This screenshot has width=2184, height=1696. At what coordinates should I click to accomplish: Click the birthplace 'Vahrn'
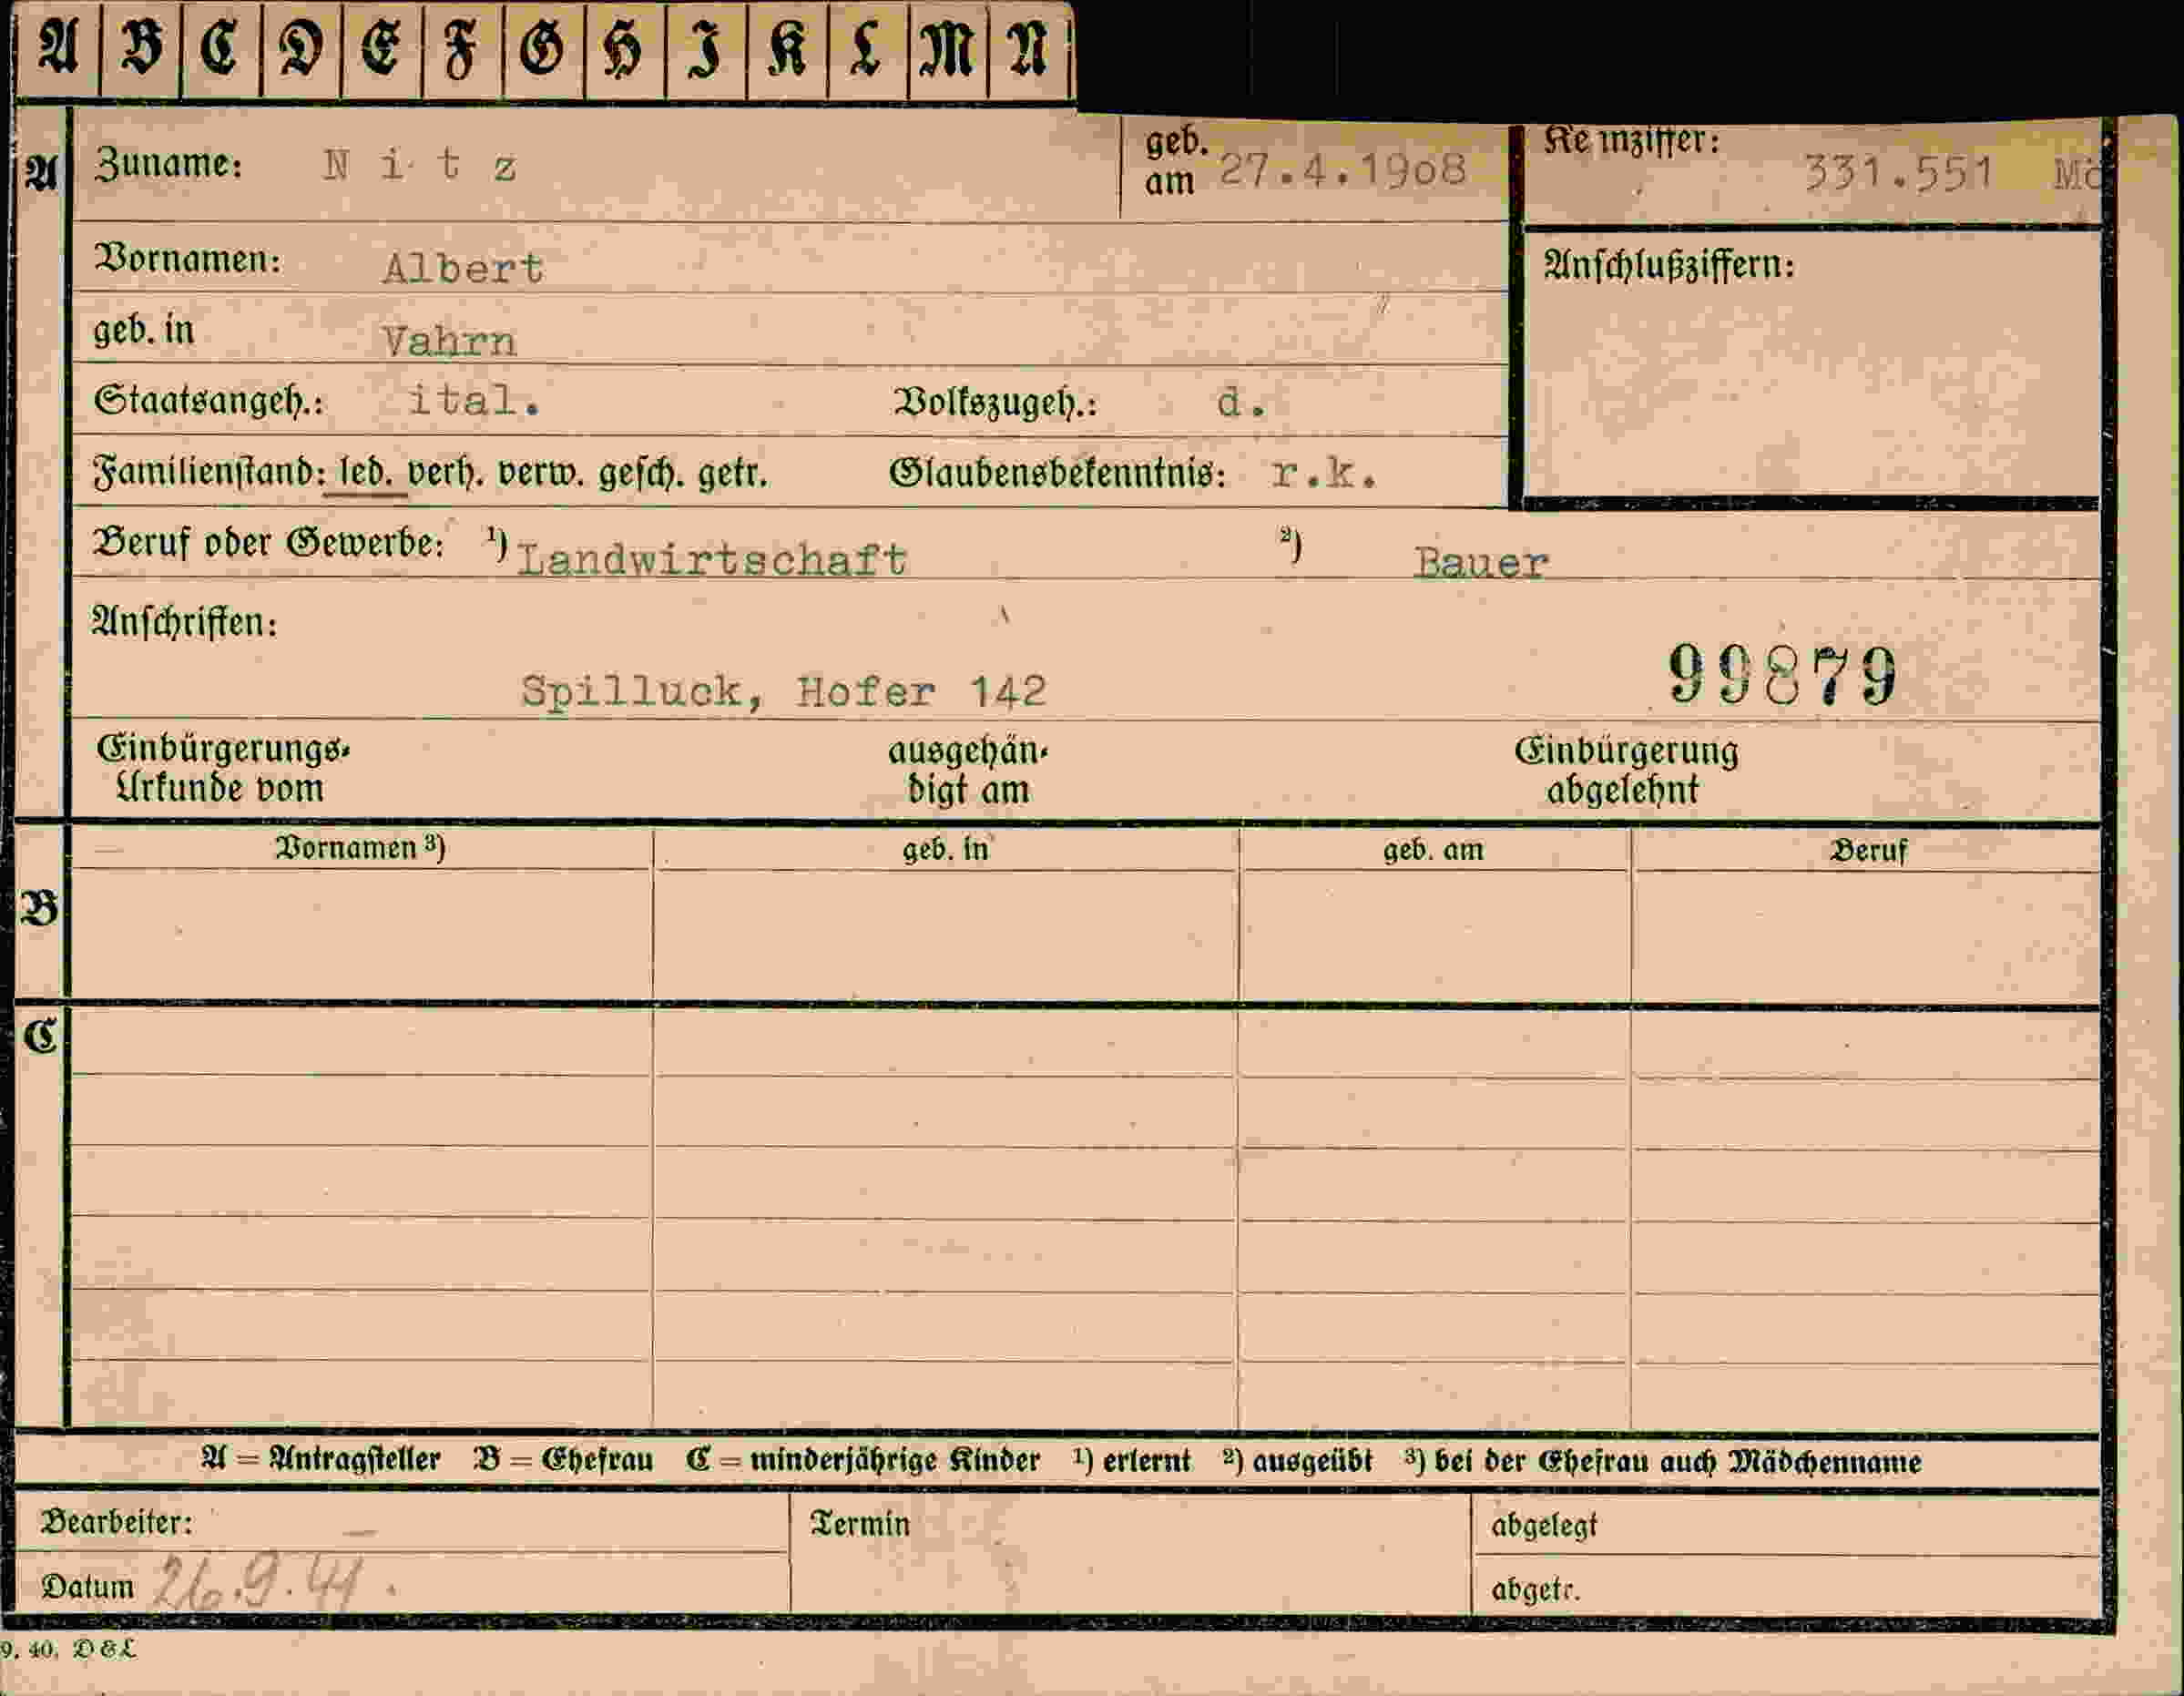click(449, 342)
